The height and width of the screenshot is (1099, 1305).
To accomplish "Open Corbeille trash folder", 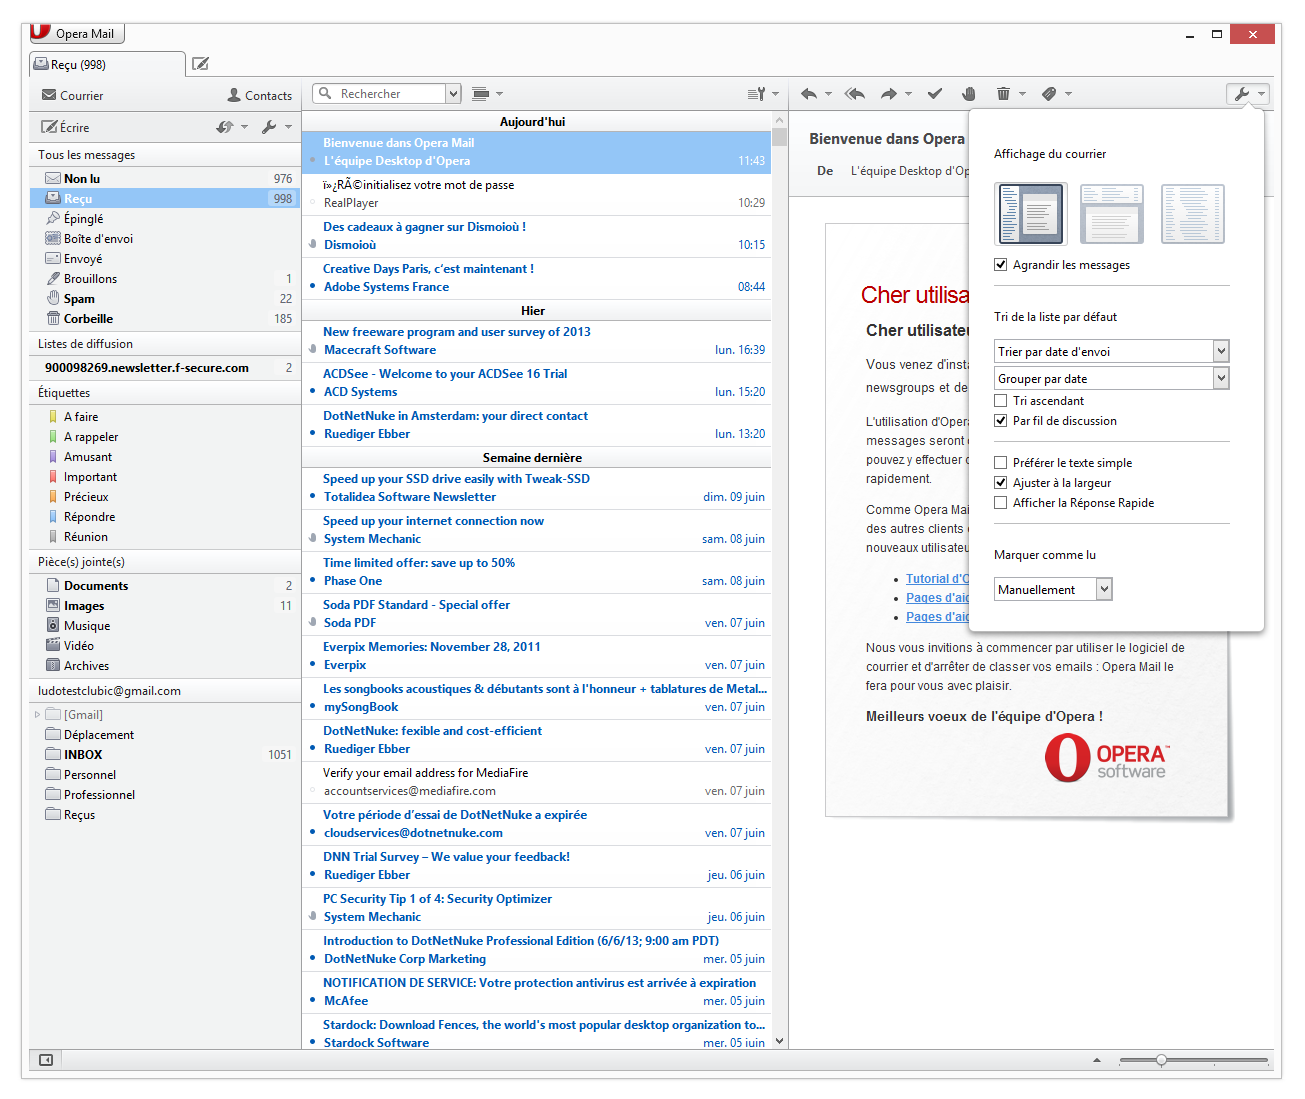I will [x=165, y=318].
